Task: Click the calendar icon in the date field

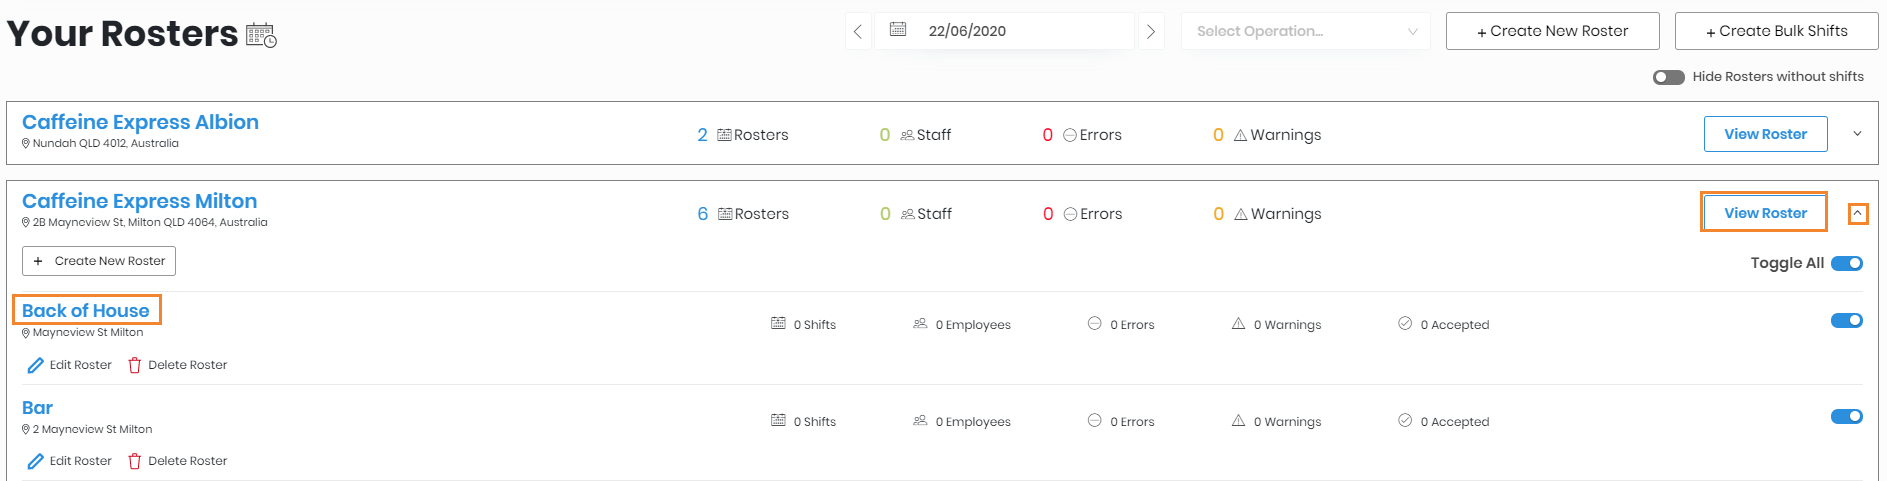Action: (898, 30)
